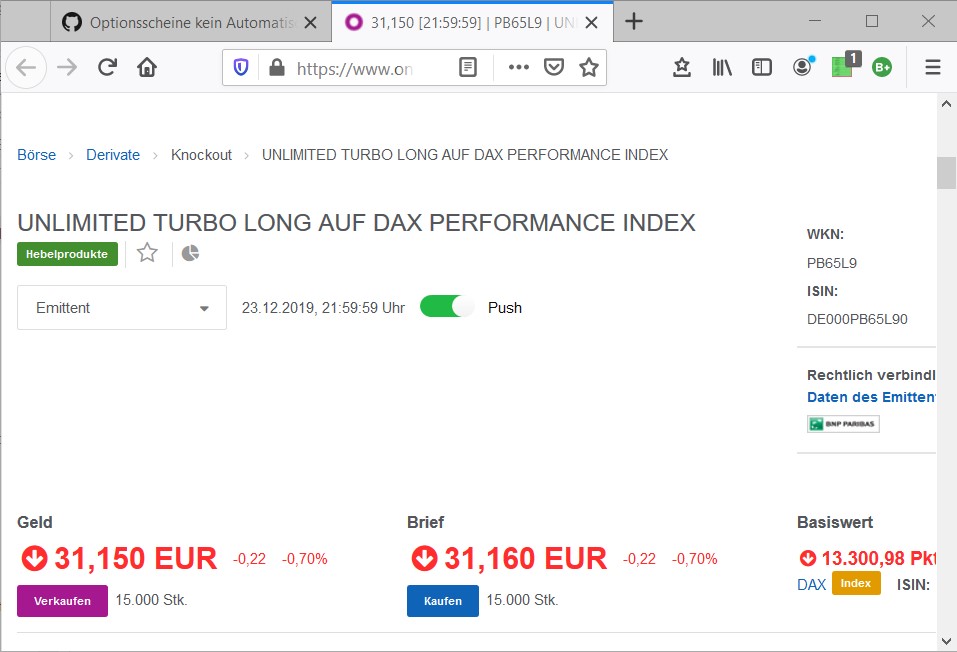Open the Firefox Account profile icon
The height and width of the screenshot is (652, 957).
802,66
